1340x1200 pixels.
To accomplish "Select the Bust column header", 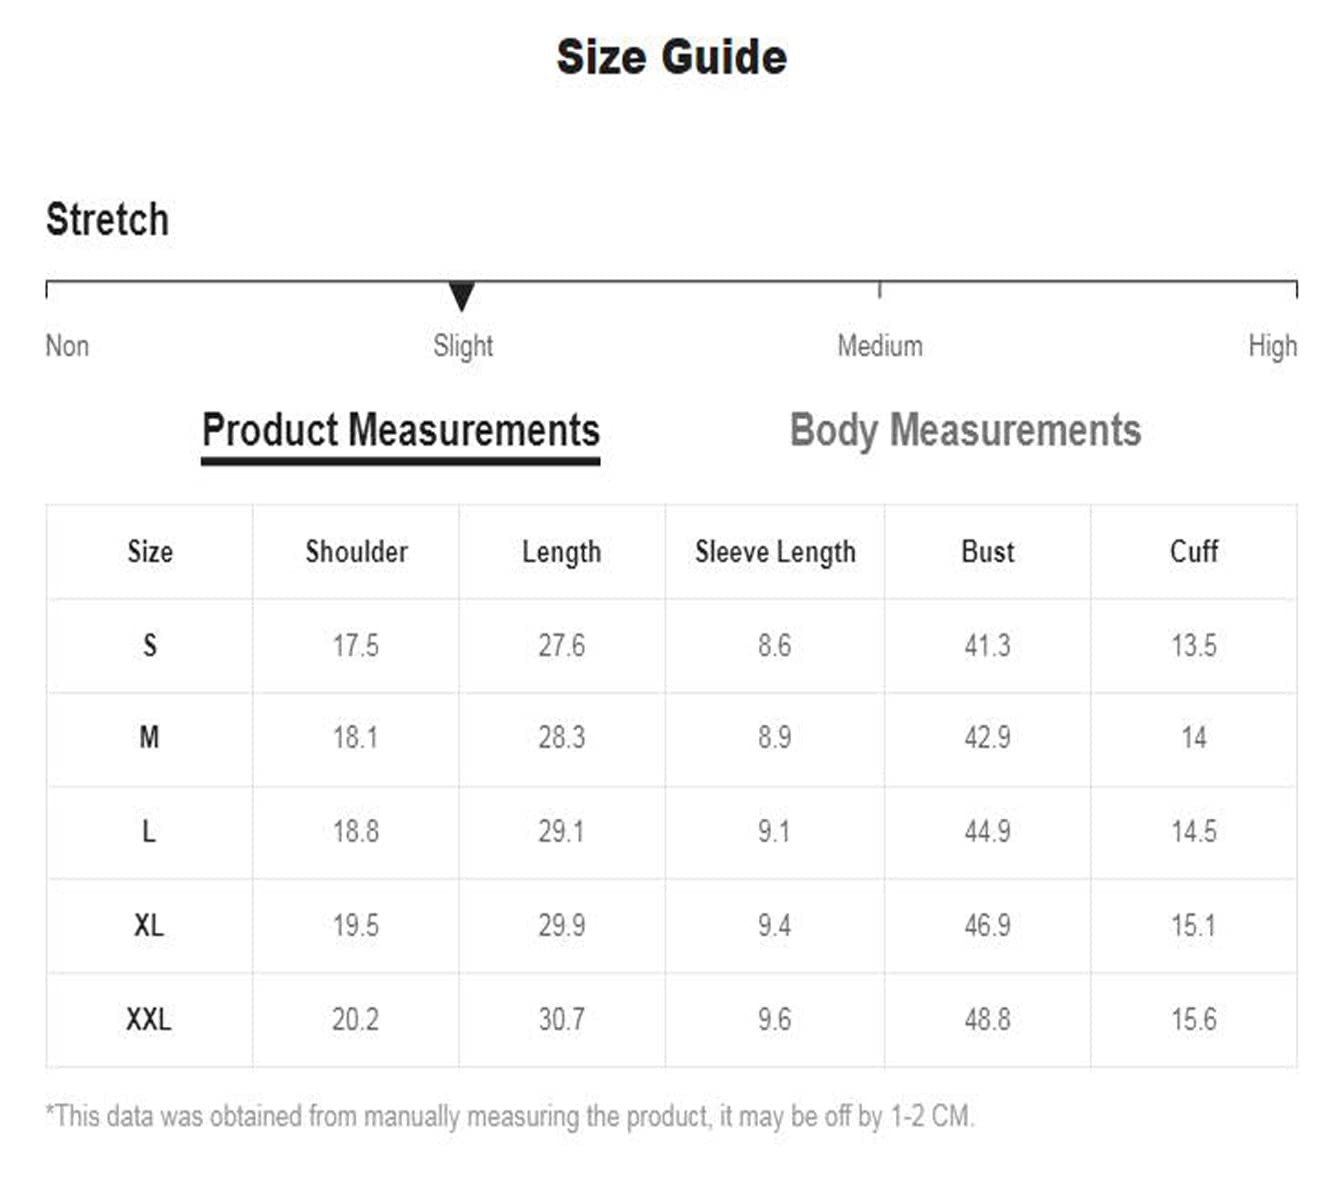I will point(987,552).
